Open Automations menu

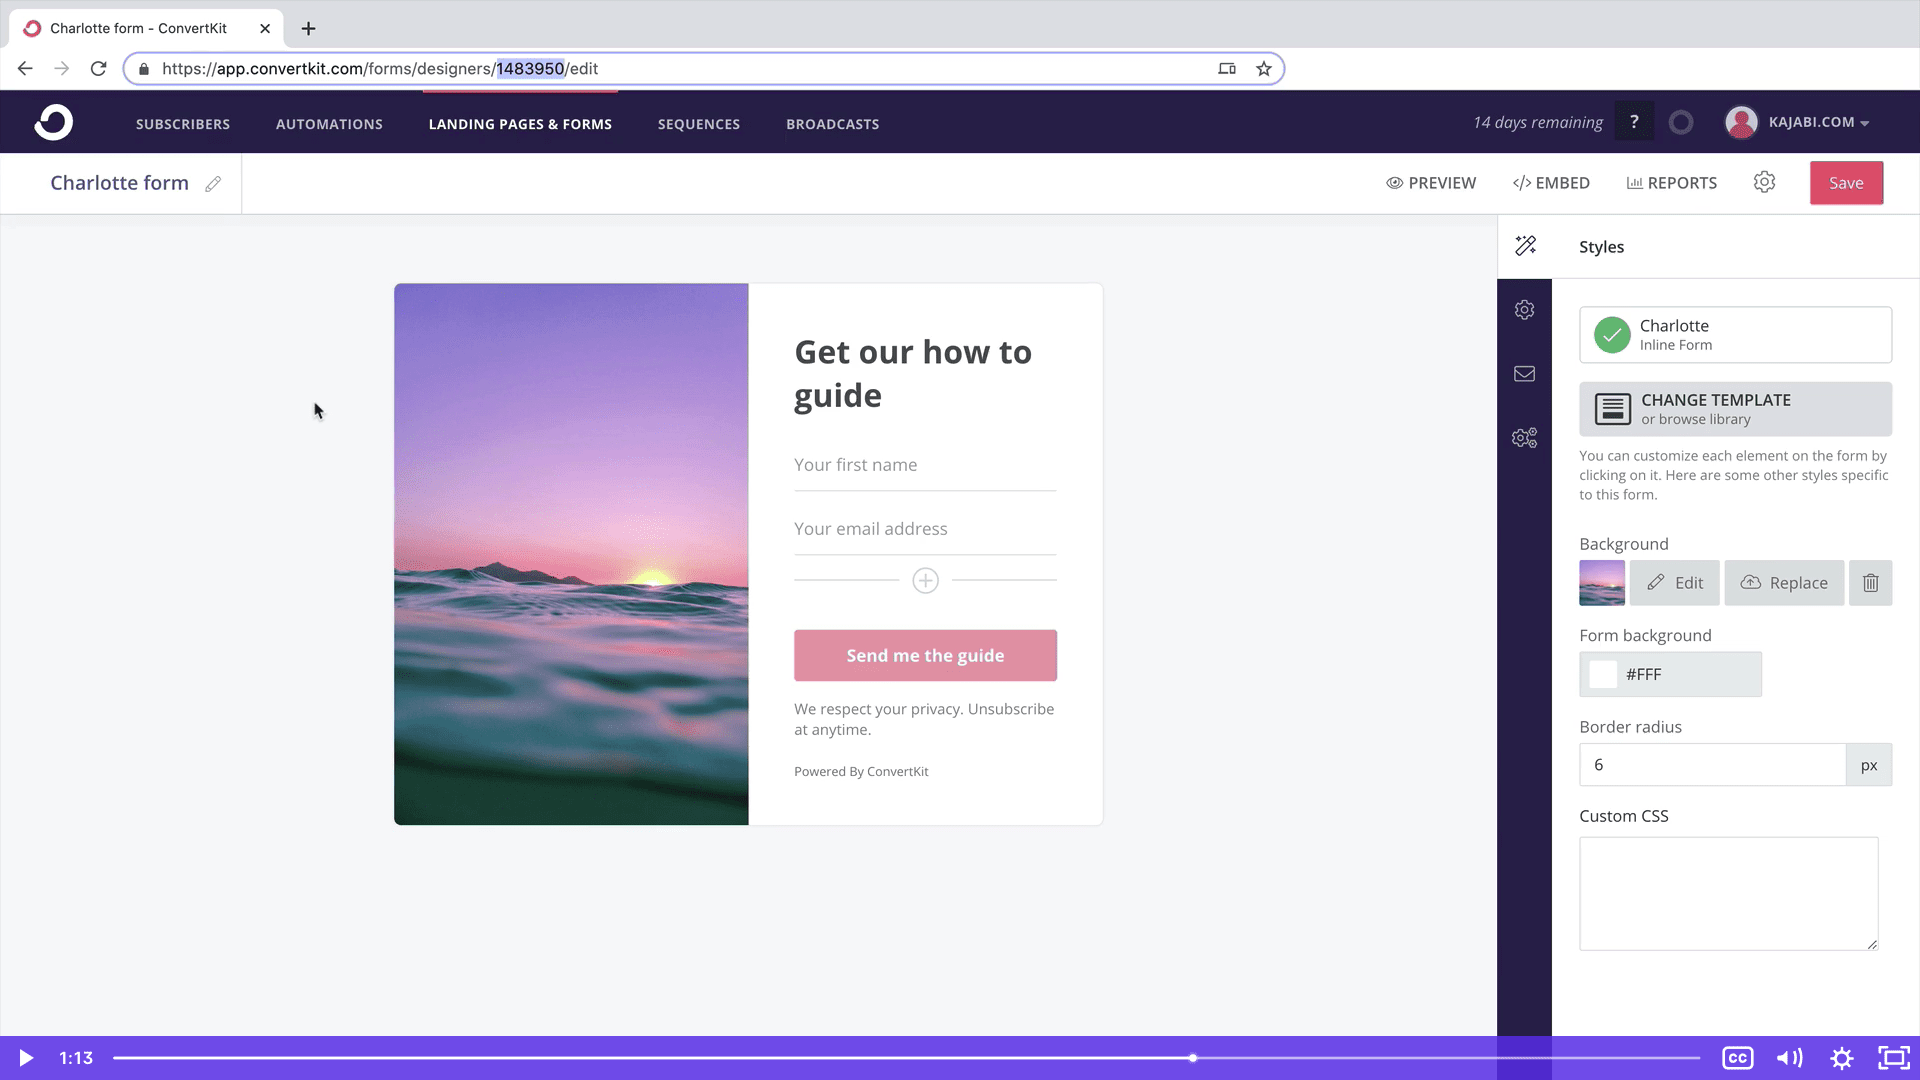(x=329, y=124)
